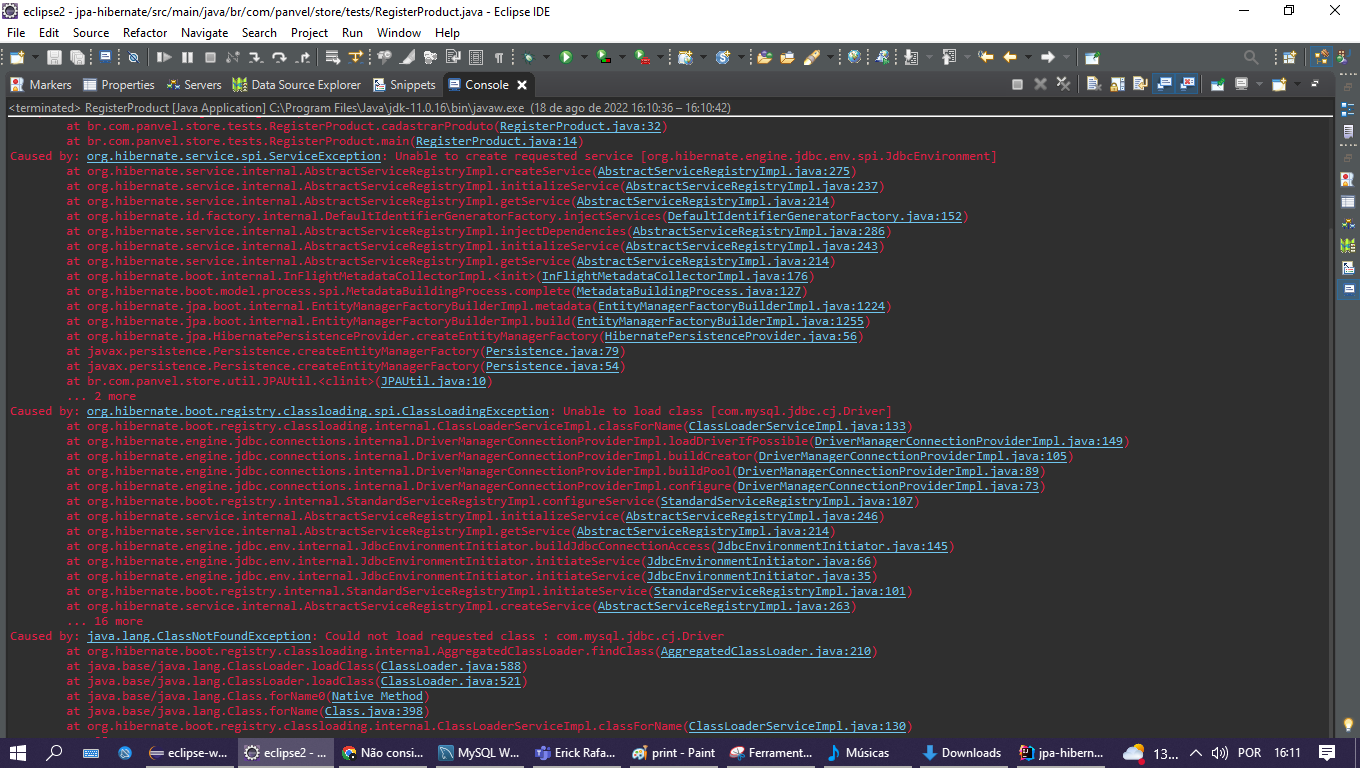The width and height of the screenshot is (1360, 768).
Task: Open the Navigate menu
Action: coord(204,33)
